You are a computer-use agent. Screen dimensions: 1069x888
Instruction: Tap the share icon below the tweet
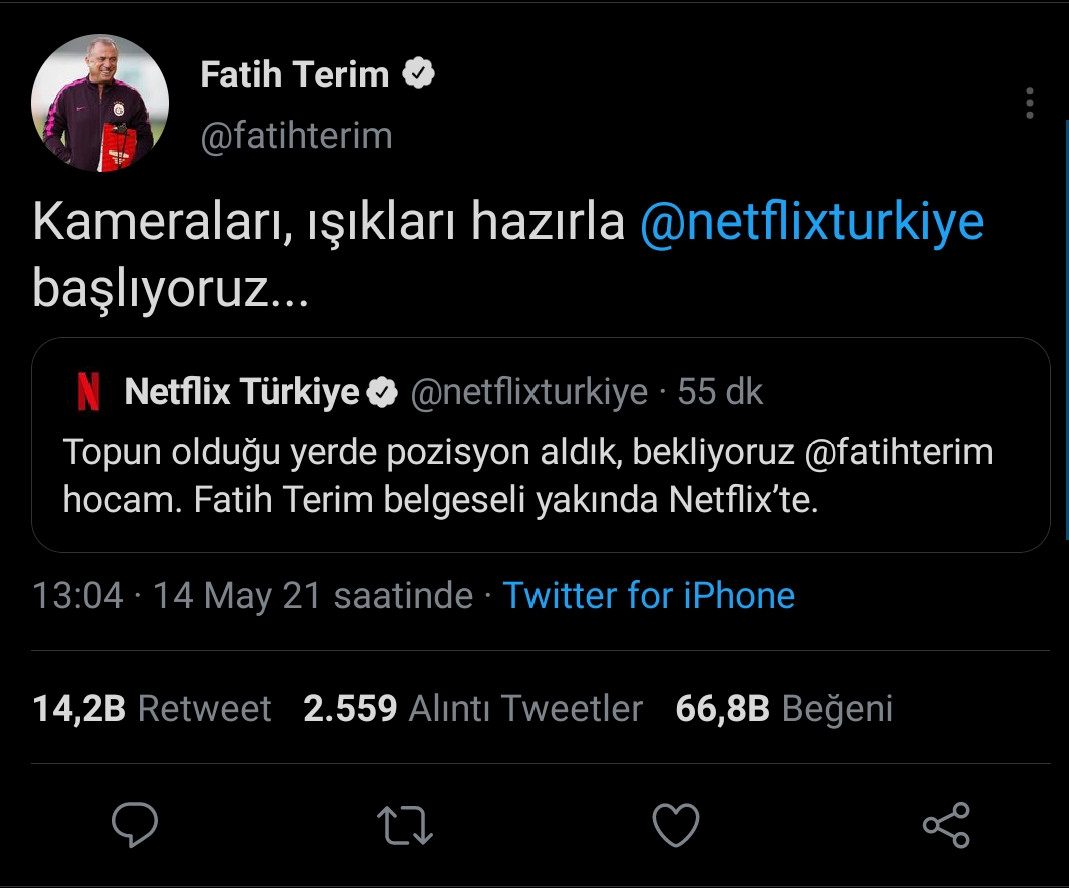(x=944, y=826)
